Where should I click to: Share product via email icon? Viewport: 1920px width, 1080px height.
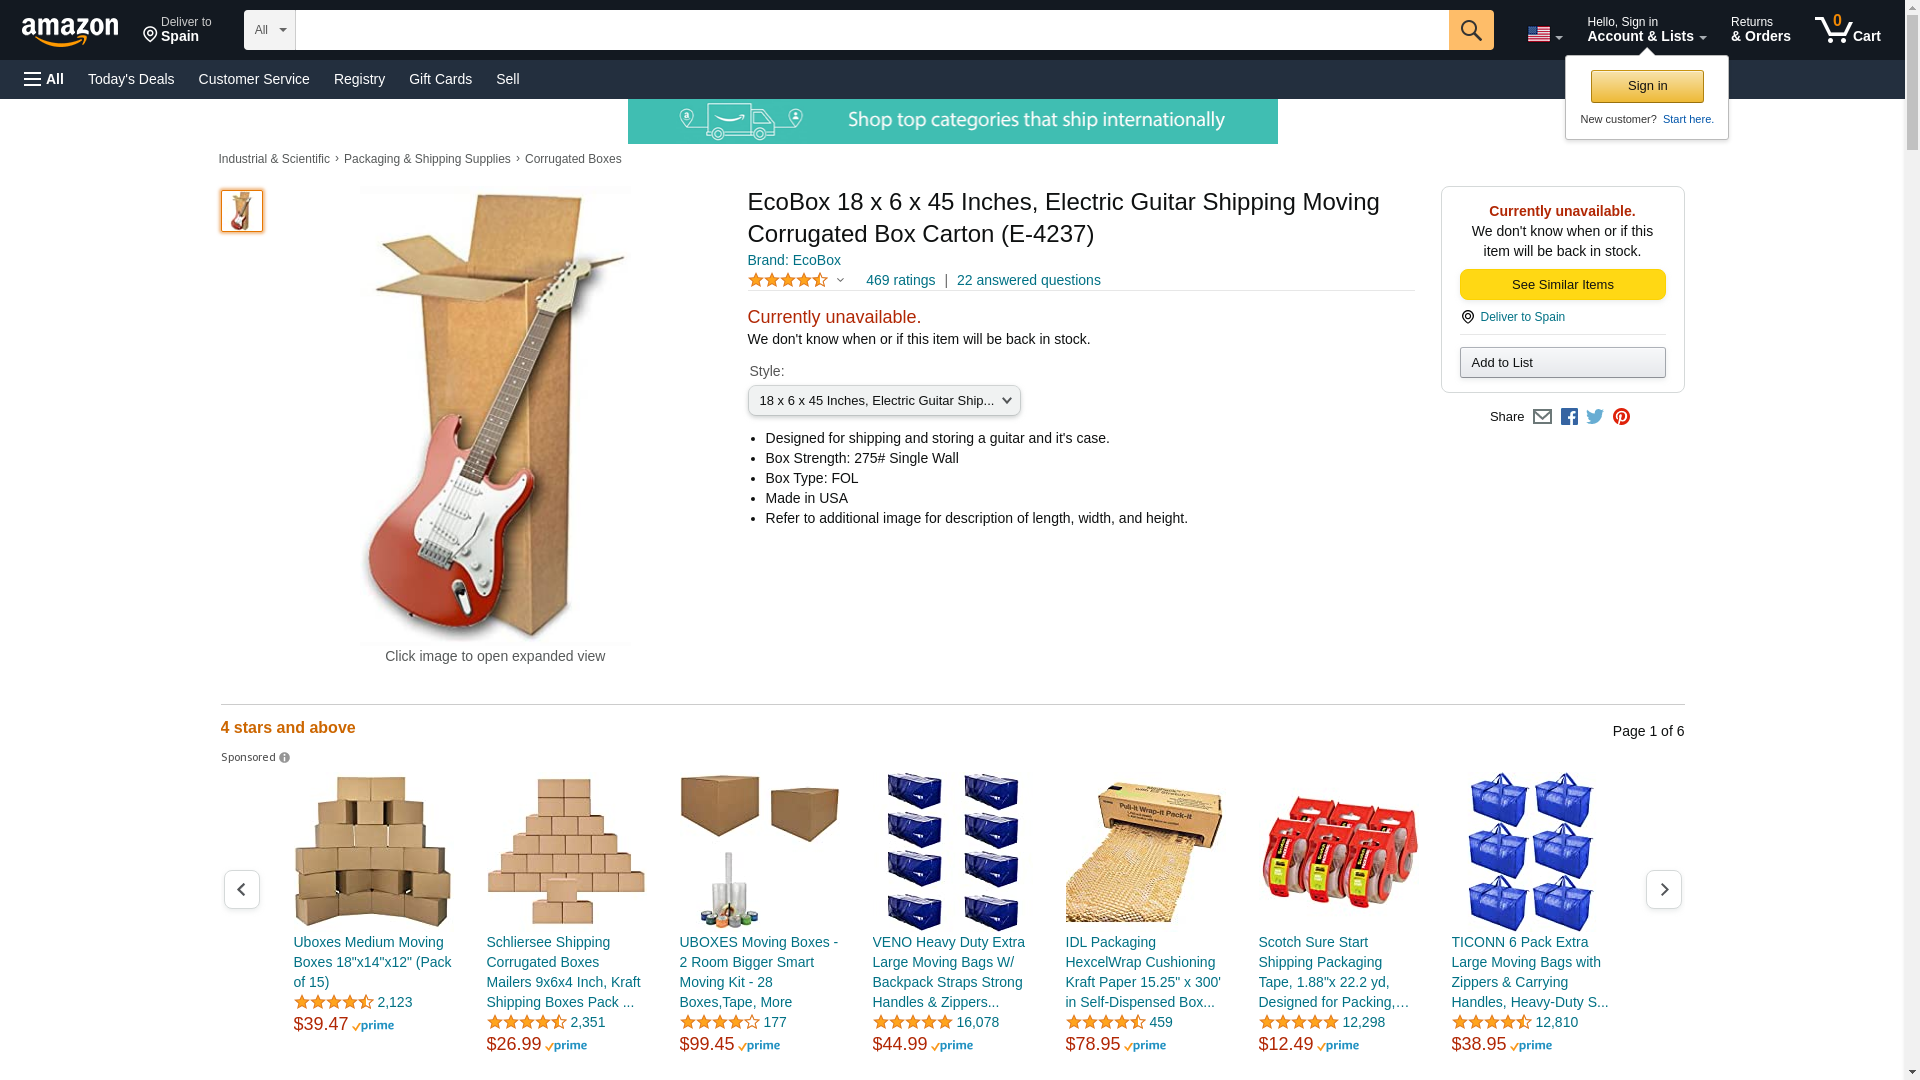point(1542,417)
